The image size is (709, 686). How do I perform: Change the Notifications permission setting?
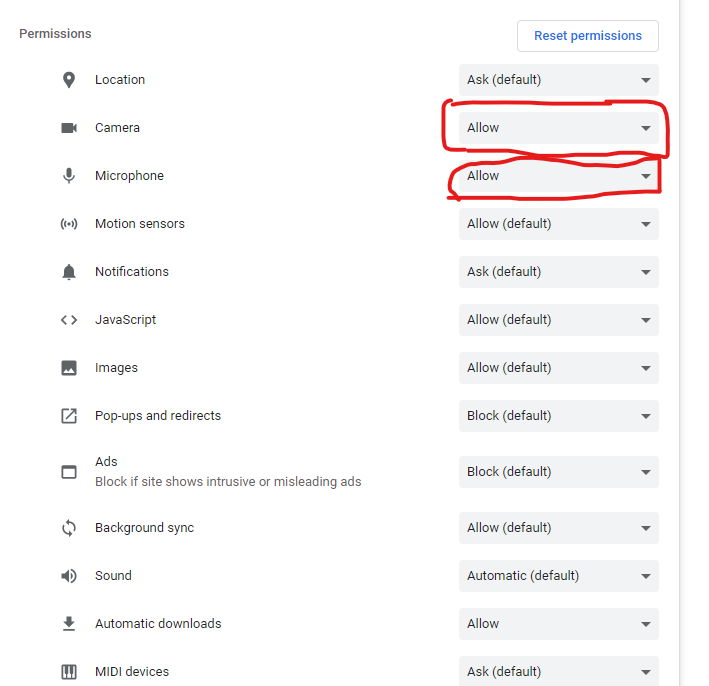[558, 272]
